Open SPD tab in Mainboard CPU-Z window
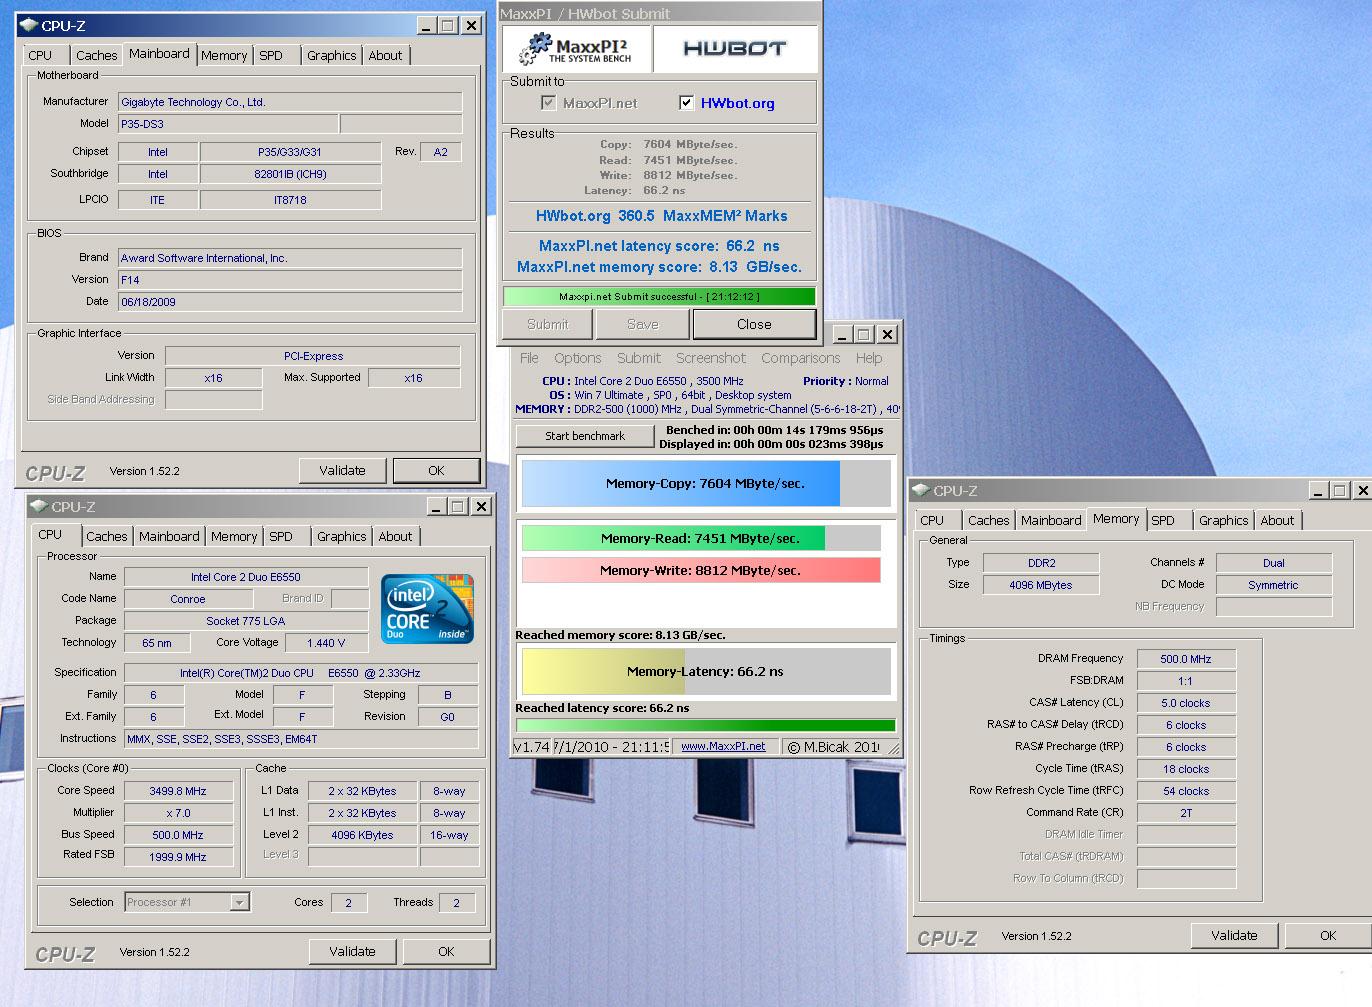The image size is (1372, 1007). coord(271,55)
